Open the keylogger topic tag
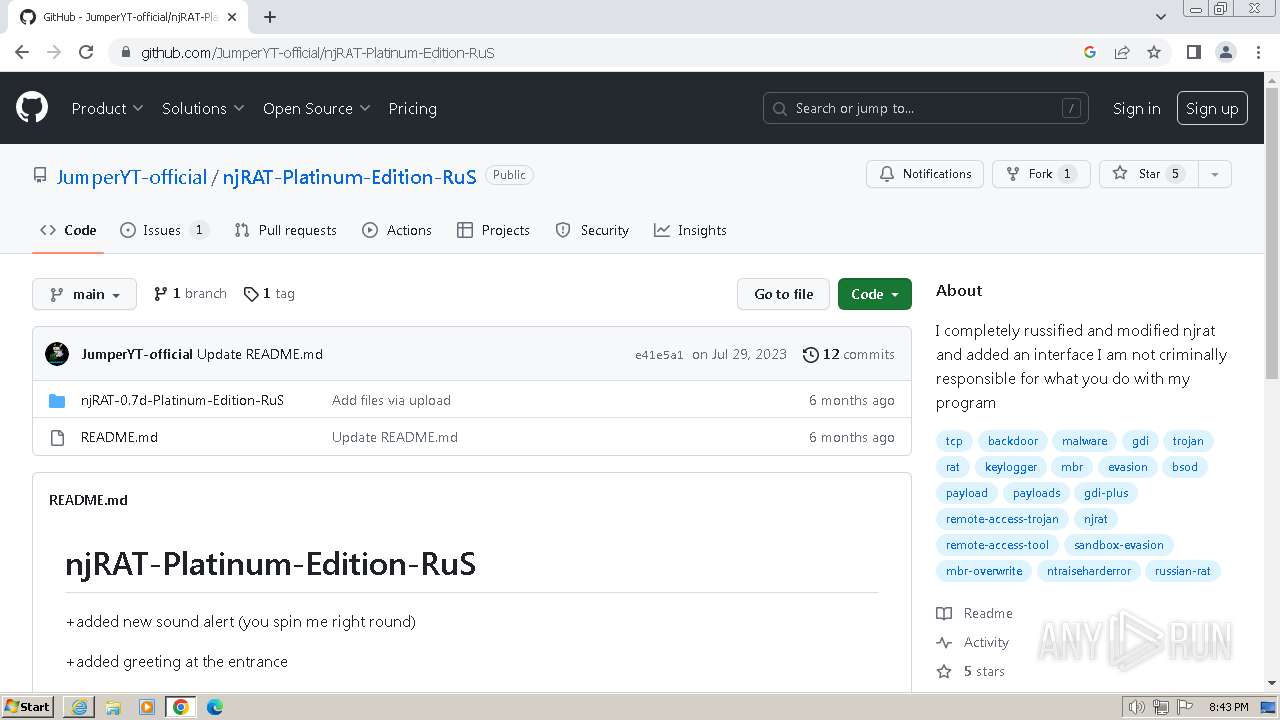Viewport: 1280px width, 720px height. click(1010, 467)
